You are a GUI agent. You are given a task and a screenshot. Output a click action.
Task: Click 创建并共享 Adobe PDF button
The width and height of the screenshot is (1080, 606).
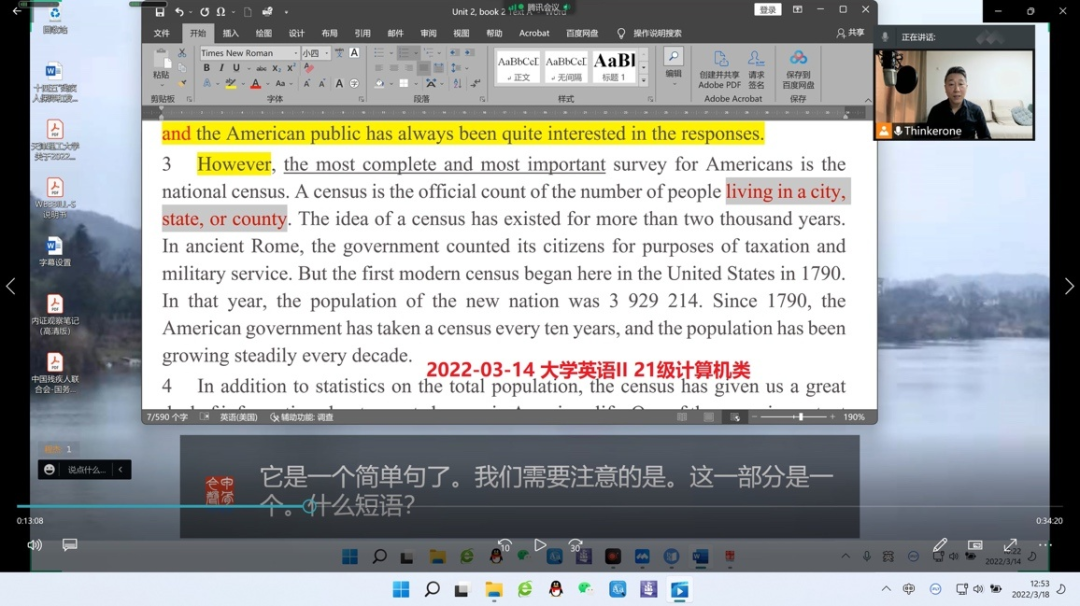pyautogui.click(x=719, y=68)
